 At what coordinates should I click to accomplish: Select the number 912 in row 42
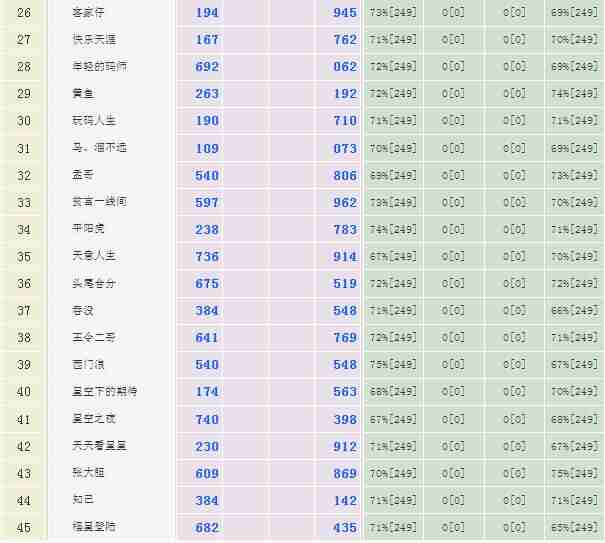click(x=344, y=446)
